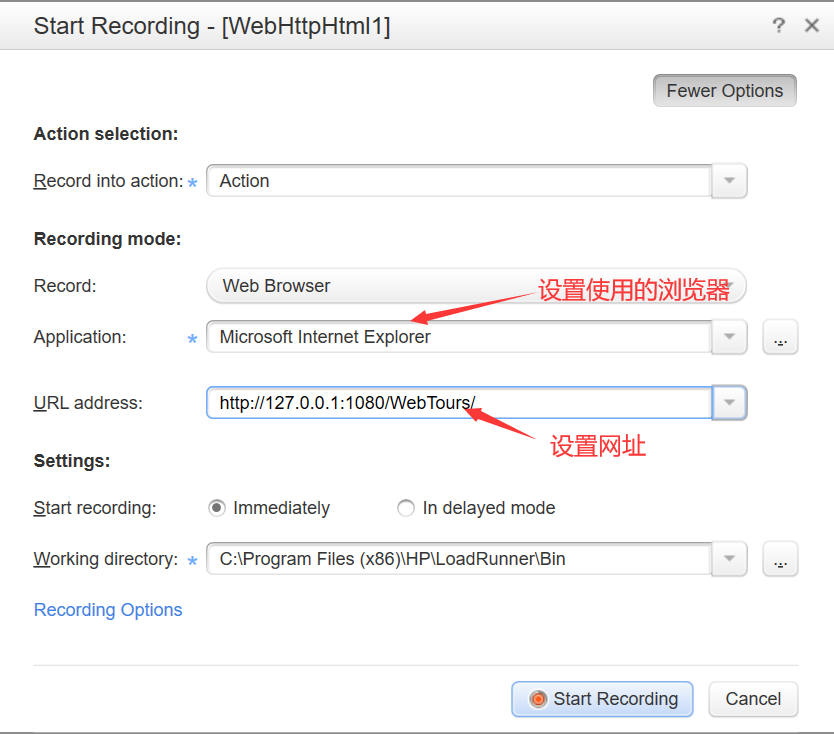Click the help question mark icon
This screenshot has height=734, width=834.
point(779,26)
